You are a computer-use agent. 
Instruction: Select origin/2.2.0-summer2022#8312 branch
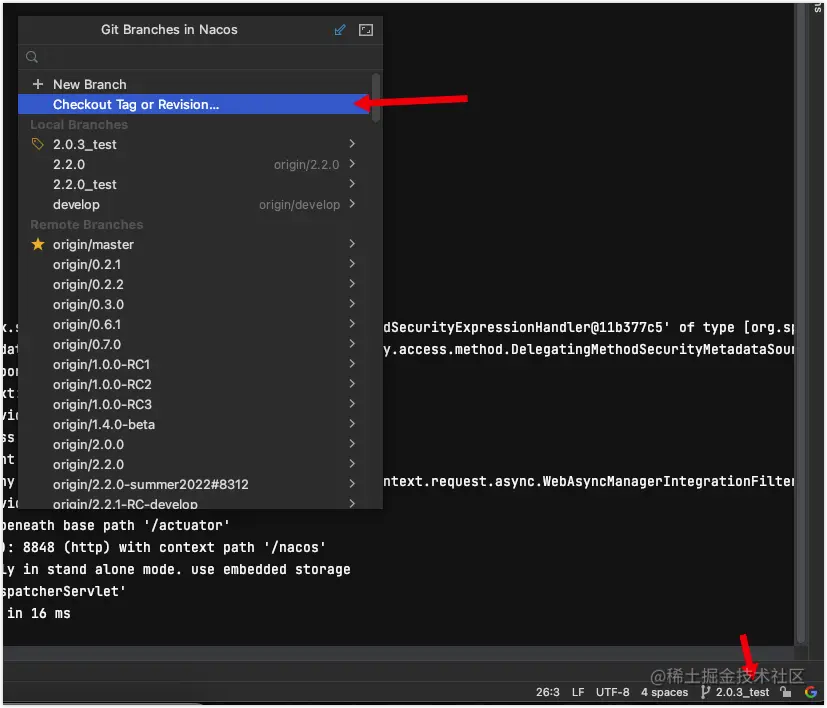194,484
